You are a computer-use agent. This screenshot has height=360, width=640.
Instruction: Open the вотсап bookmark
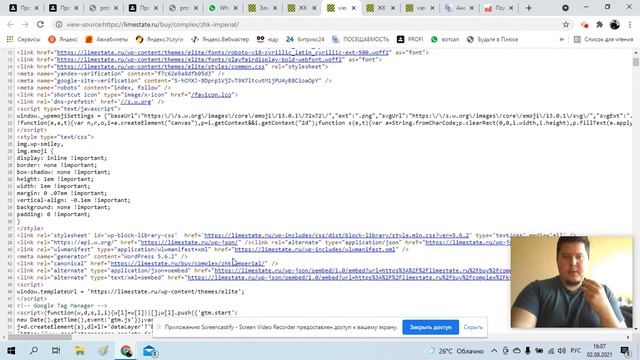445,40
